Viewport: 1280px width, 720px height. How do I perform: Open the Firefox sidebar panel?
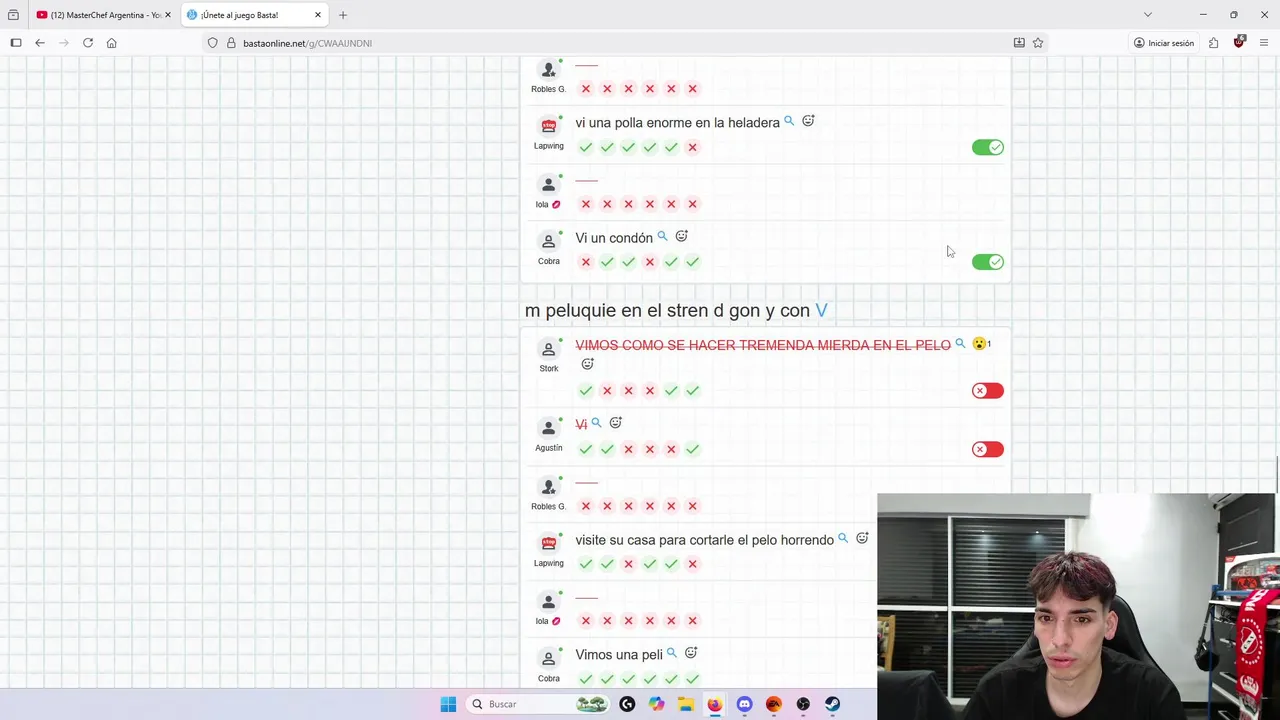(16, 43)
